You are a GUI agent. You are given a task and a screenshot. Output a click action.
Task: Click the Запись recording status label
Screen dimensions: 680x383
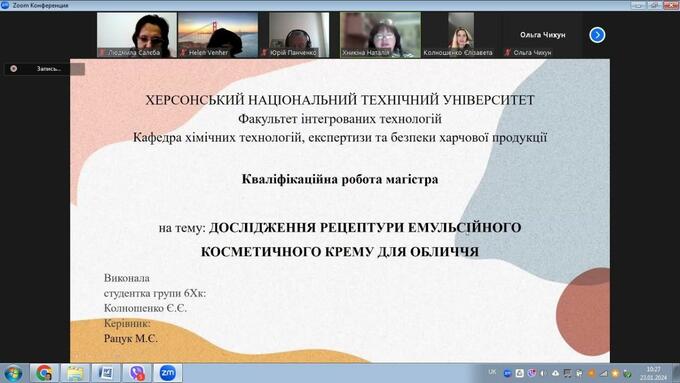(x=49, y=69)
